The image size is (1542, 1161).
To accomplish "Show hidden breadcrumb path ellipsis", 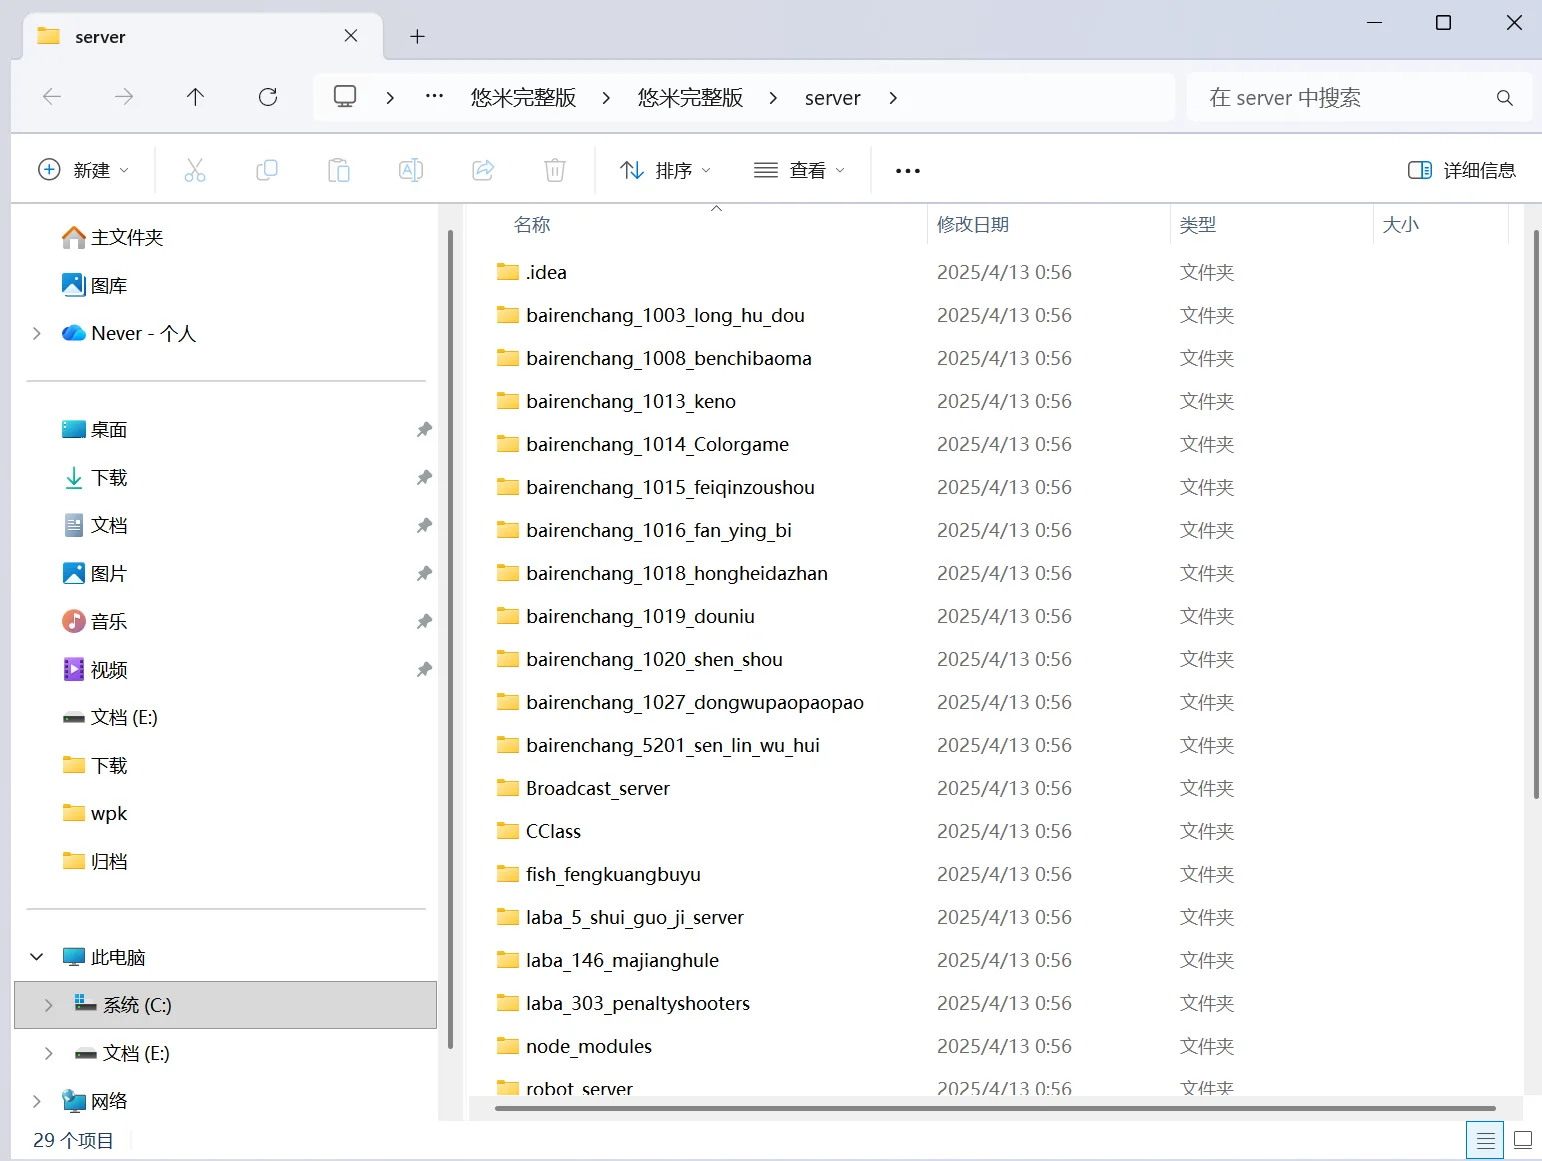I will click(x=434, y=97).
